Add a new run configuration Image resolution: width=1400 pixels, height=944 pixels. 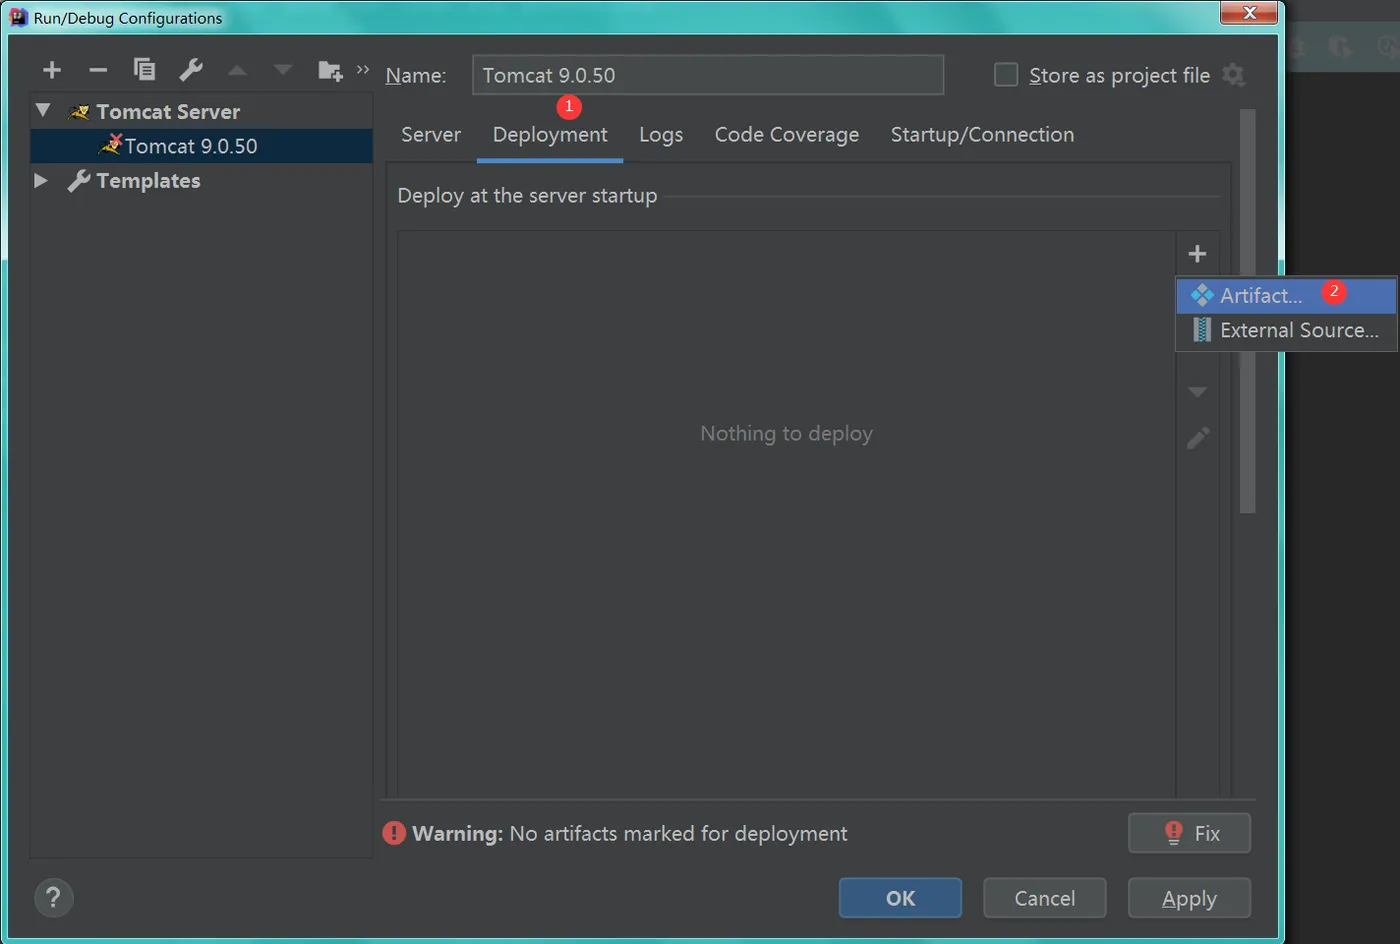52,70
